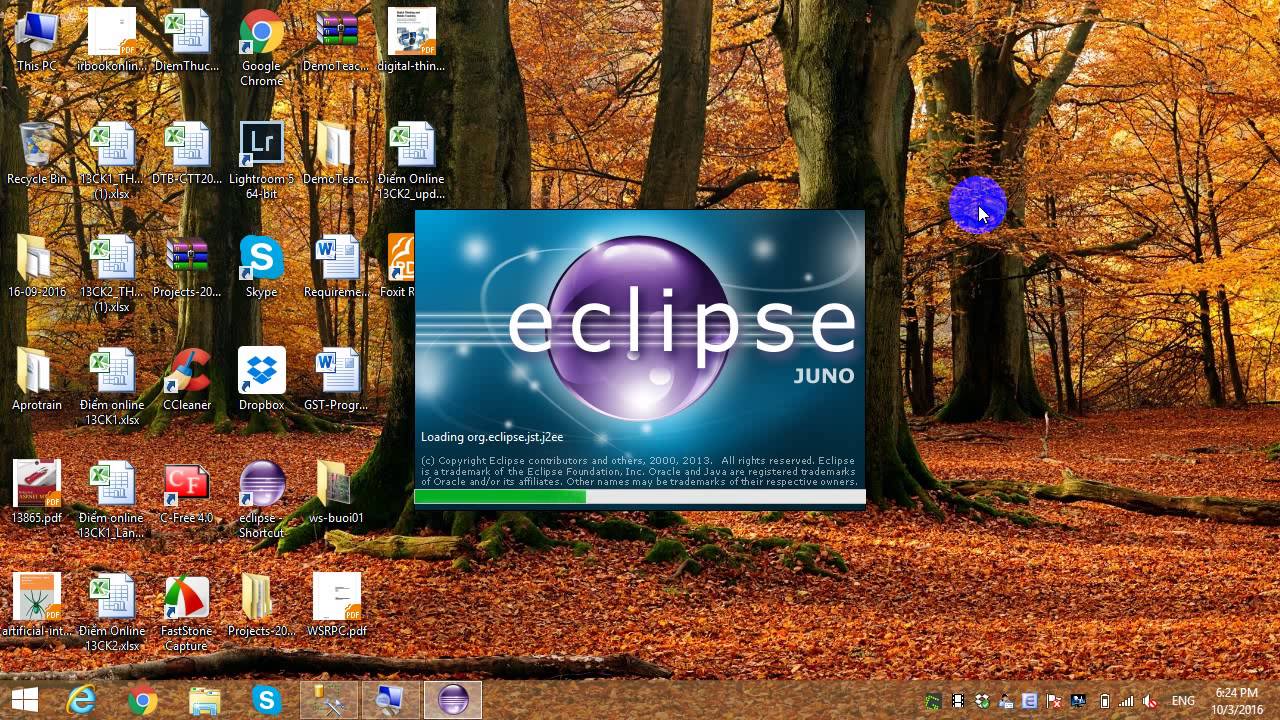Screen dimensions: 1280x720
Task: Select the 13CK2_TH... (1).xlsx file icon
Action: click(112, 273)
